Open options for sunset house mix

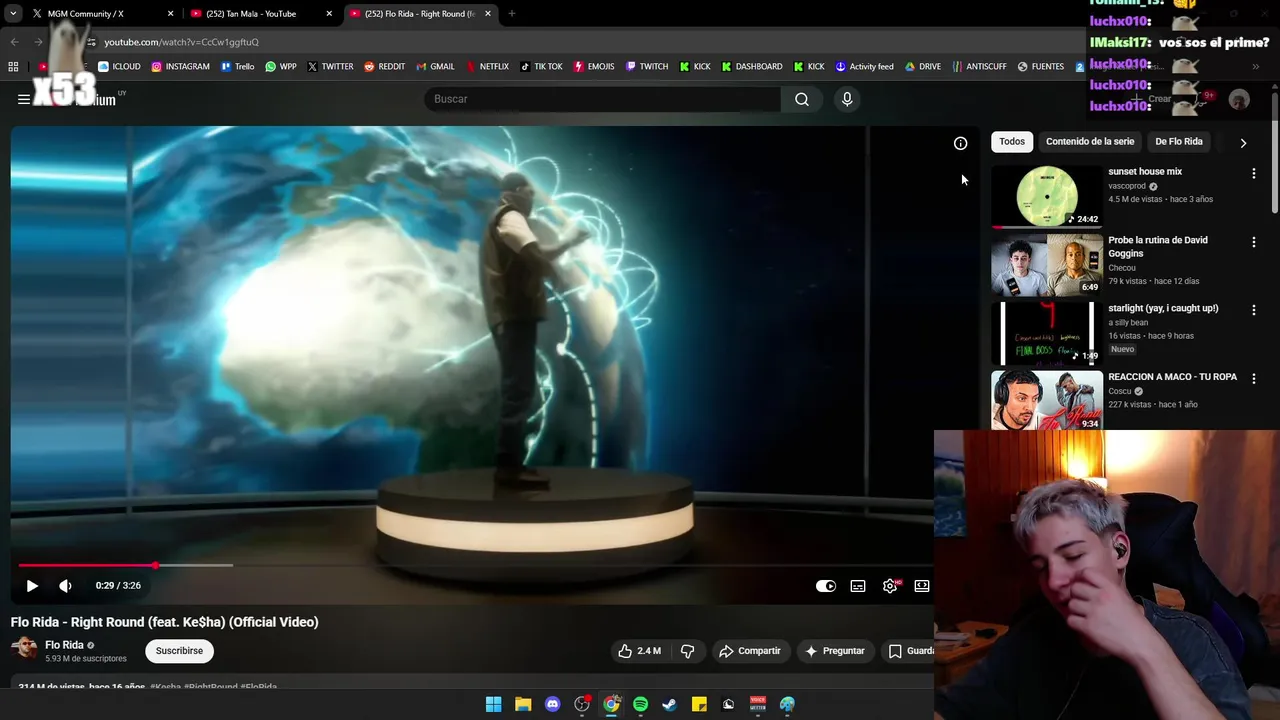tap(1253, 174)
